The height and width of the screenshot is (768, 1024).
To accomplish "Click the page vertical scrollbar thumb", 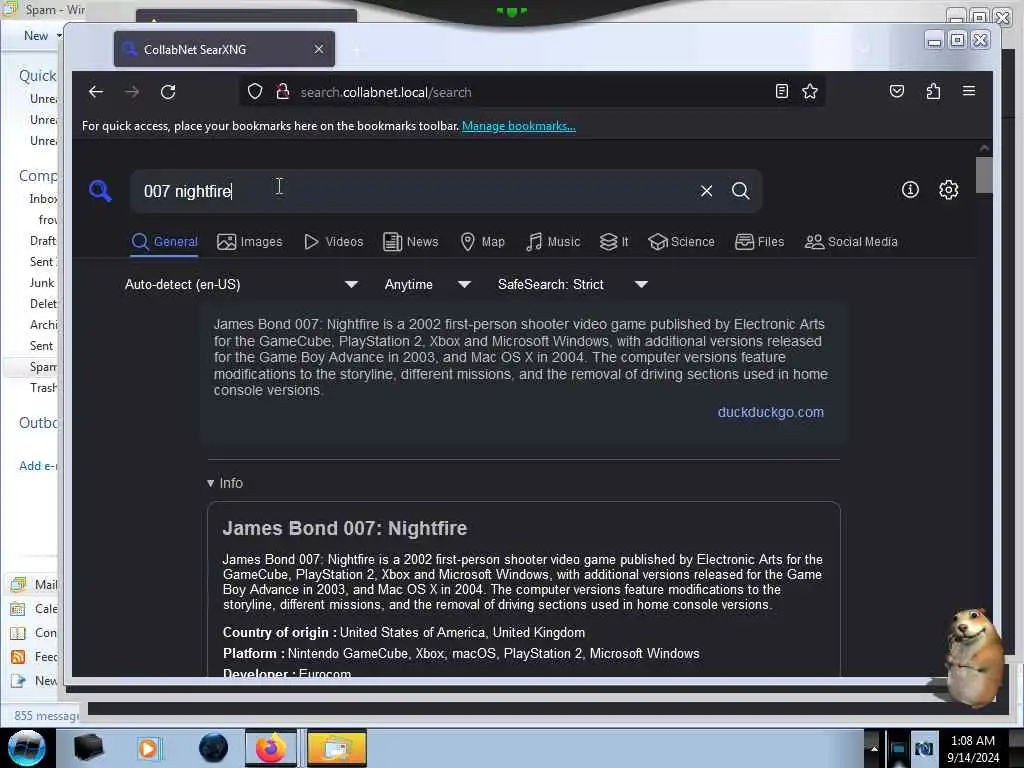I will pos(984,175).
